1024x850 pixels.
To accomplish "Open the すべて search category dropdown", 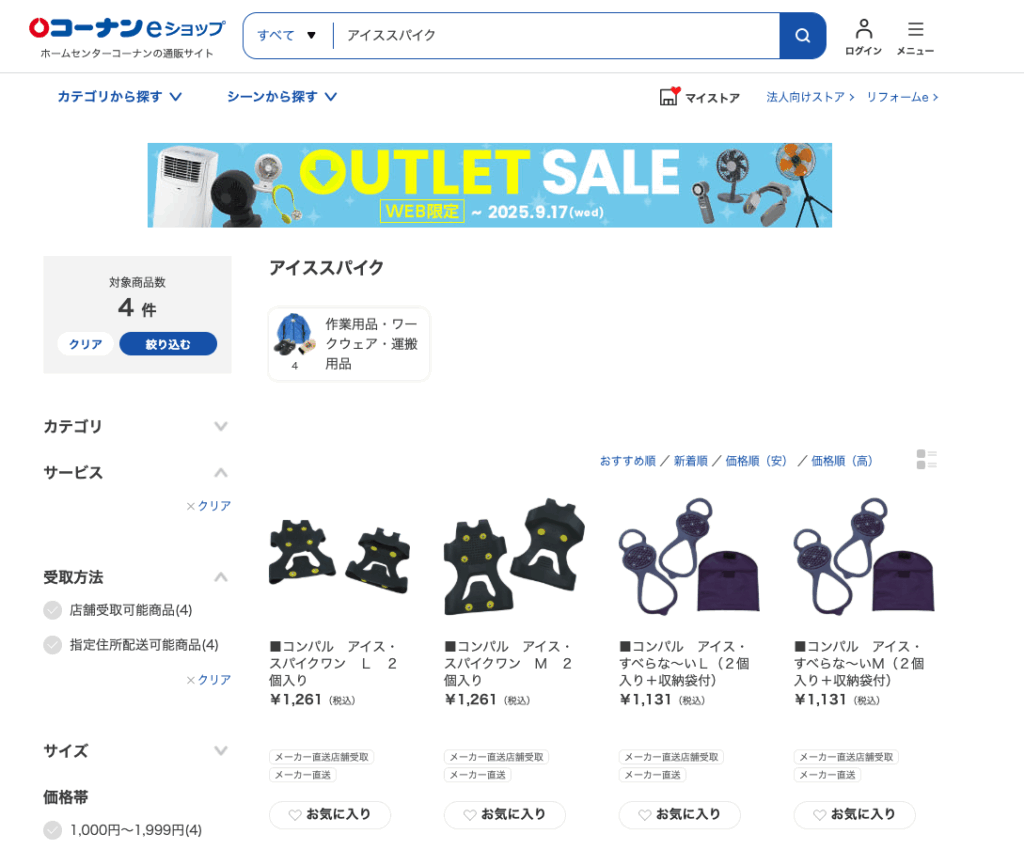I will (x=287, y=35).
